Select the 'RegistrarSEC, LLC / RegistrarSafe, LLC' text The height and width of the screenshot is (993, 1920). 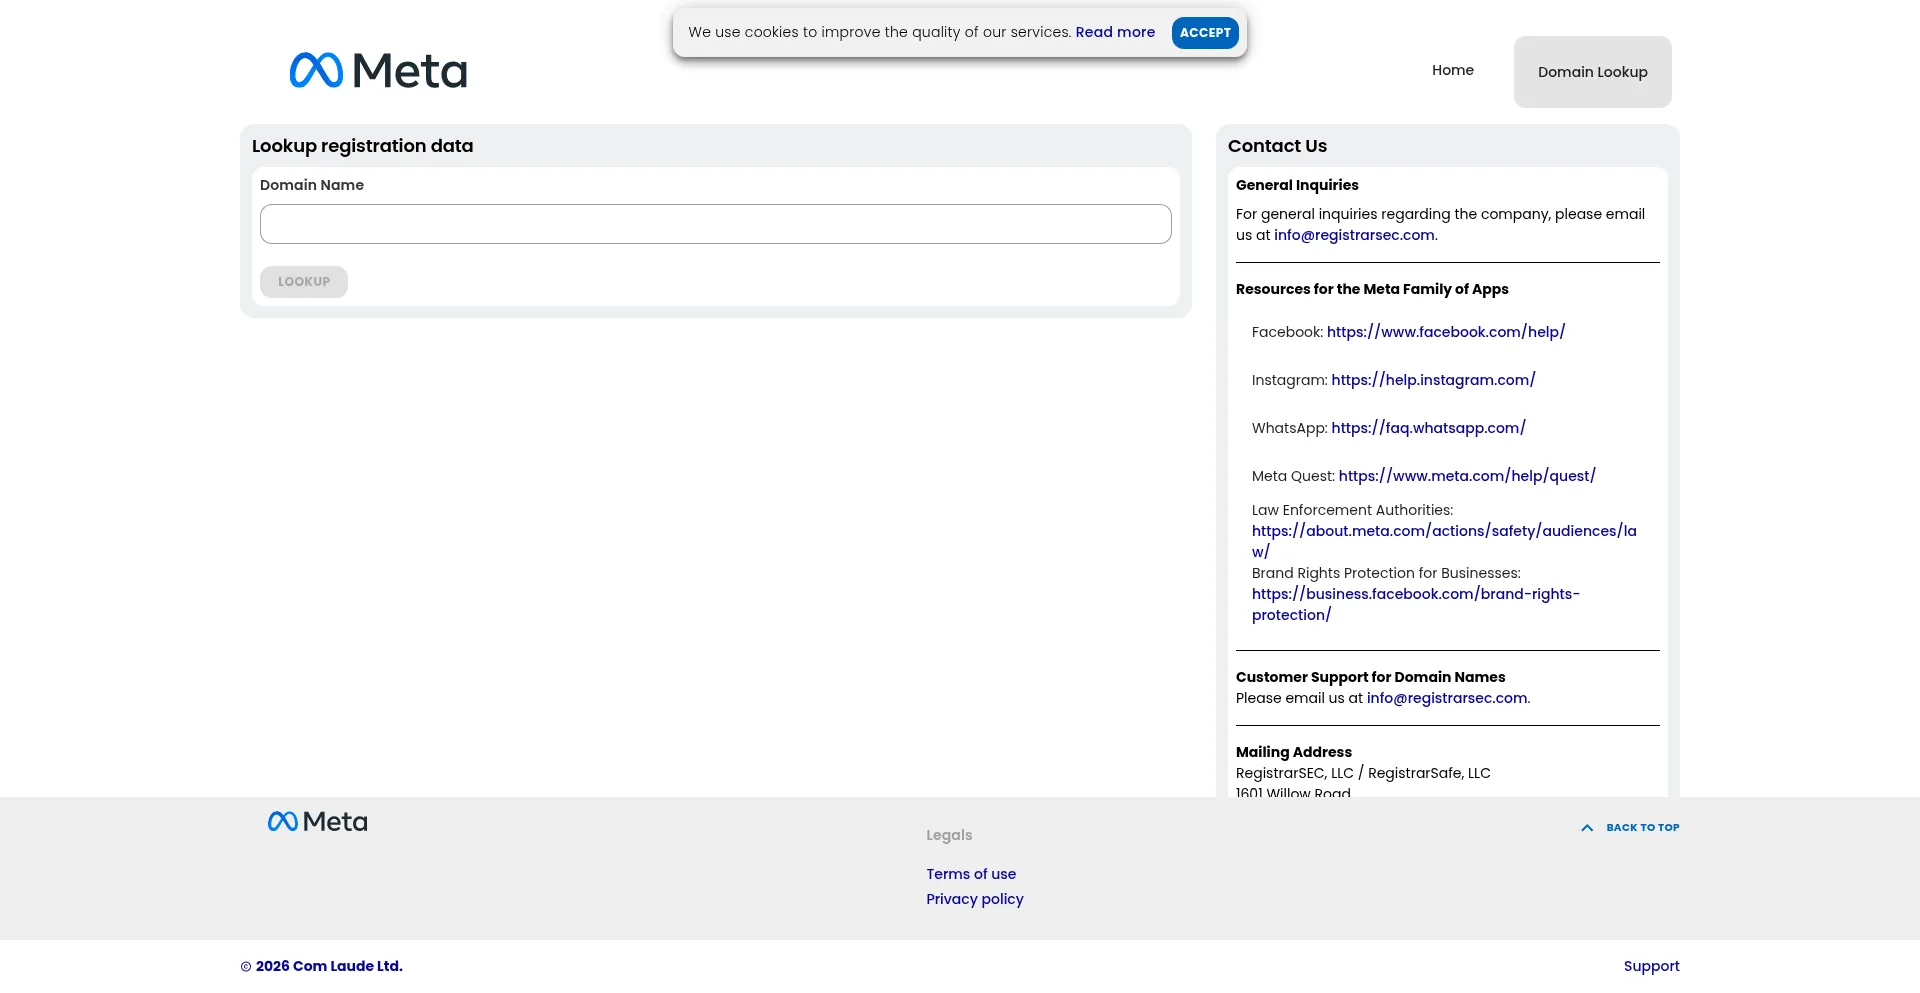(x=1363, y=773)
